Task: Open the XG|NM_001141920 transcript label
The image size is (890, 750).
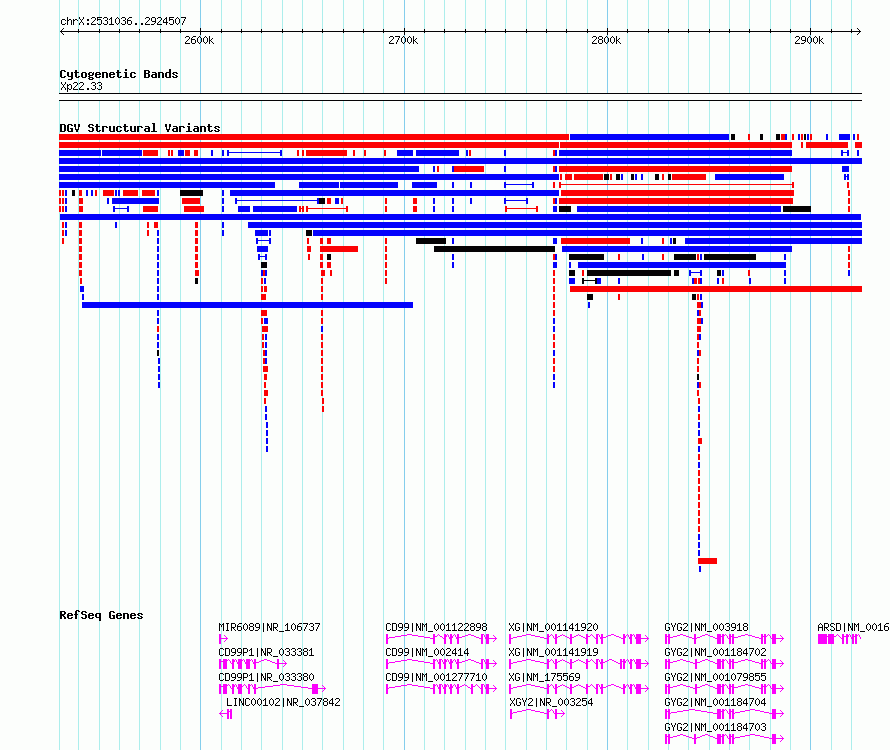Action: [553, 627]
